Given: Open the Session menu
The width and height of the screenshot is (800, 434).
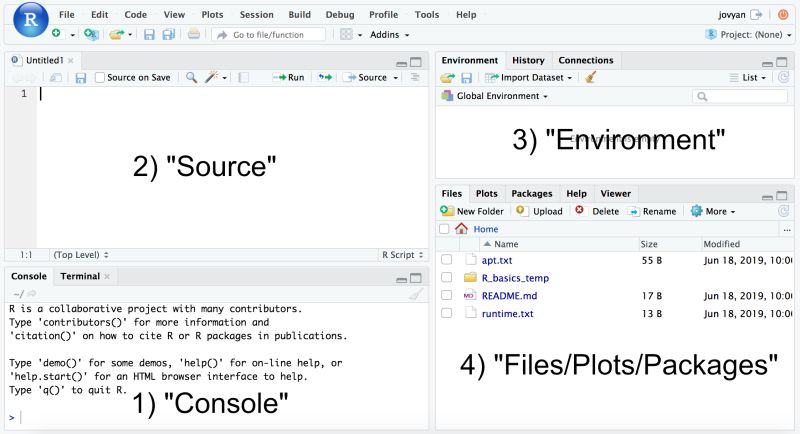Looking at the screenshot, I should 257,15.
